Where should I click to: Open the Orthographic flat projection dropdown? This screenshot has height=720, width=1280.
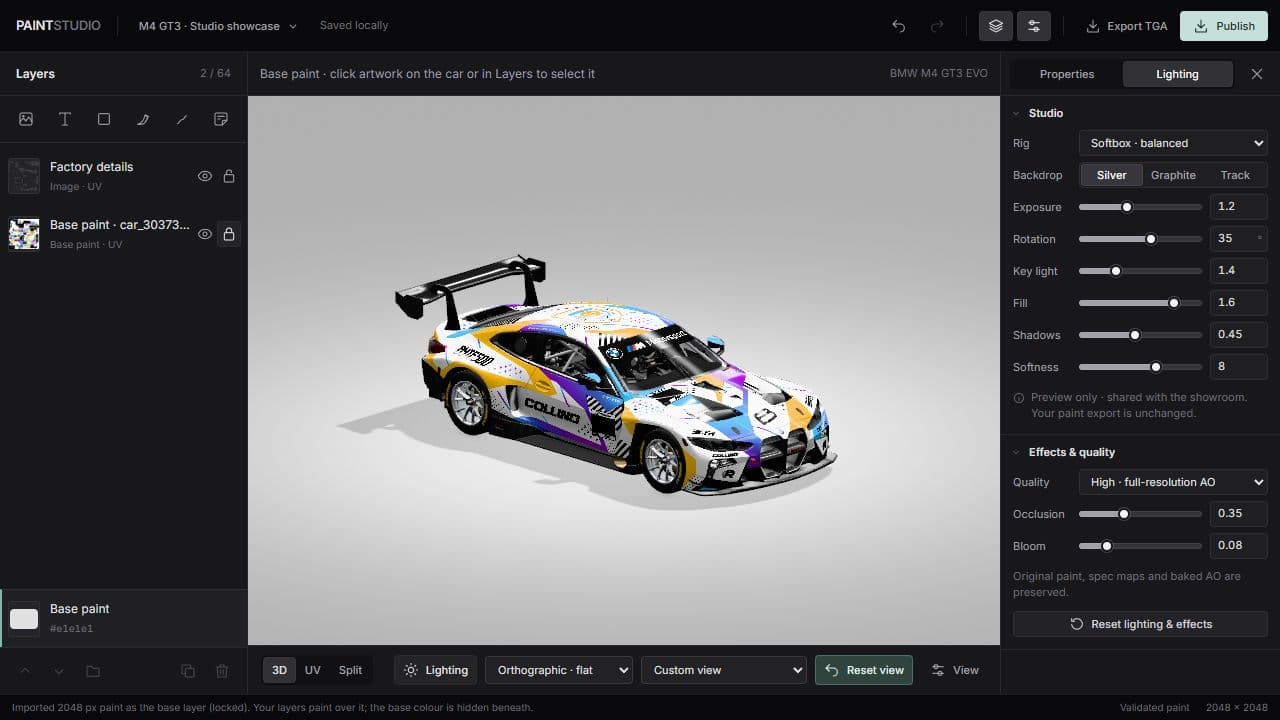pos(559,670)
